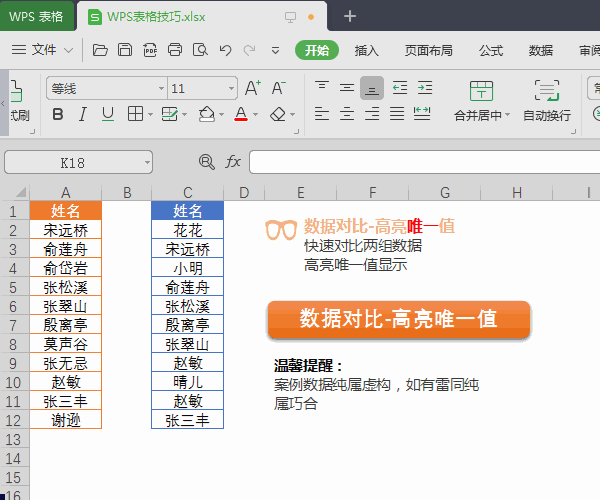
Task: Click cell 谢逊 in column A
Action: 65,420
